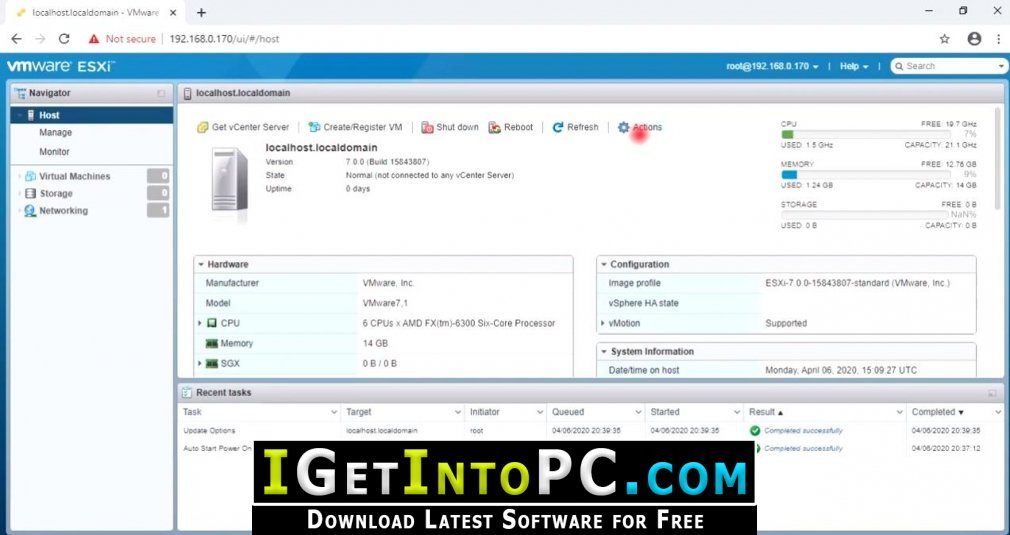Minimize the Navigator panel
The width and height of the screenshot is (1010, 535).
161,94
